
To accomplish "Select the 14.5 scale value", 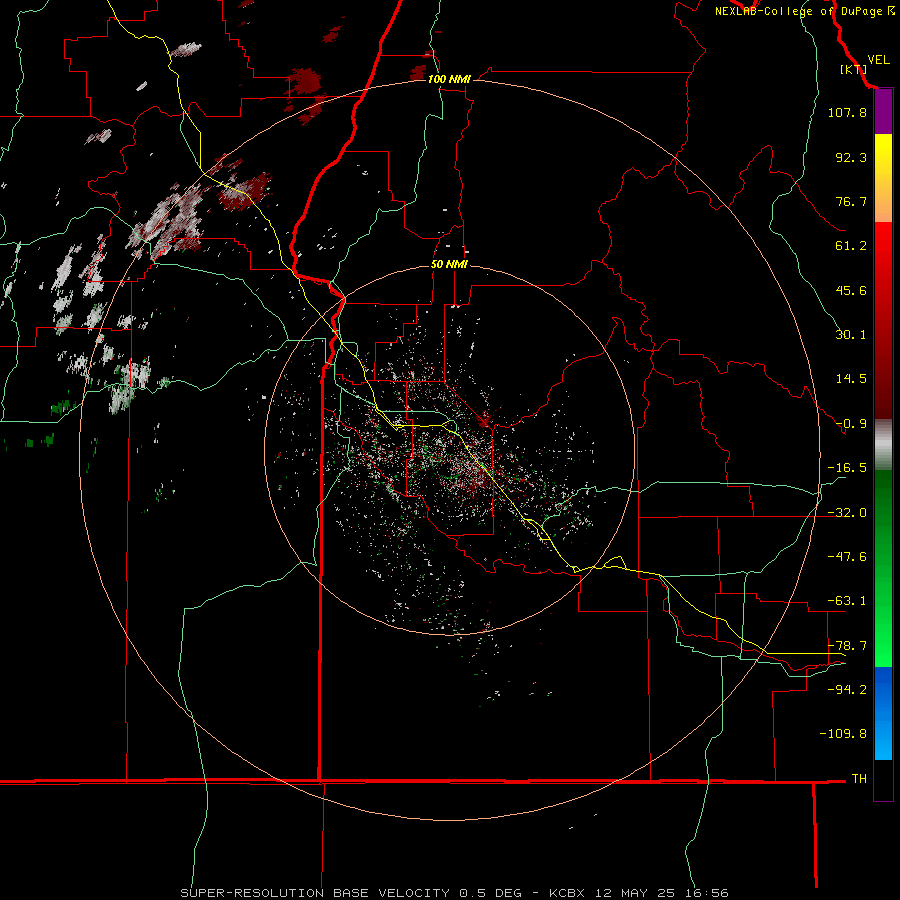I will (x=851, y=379).
